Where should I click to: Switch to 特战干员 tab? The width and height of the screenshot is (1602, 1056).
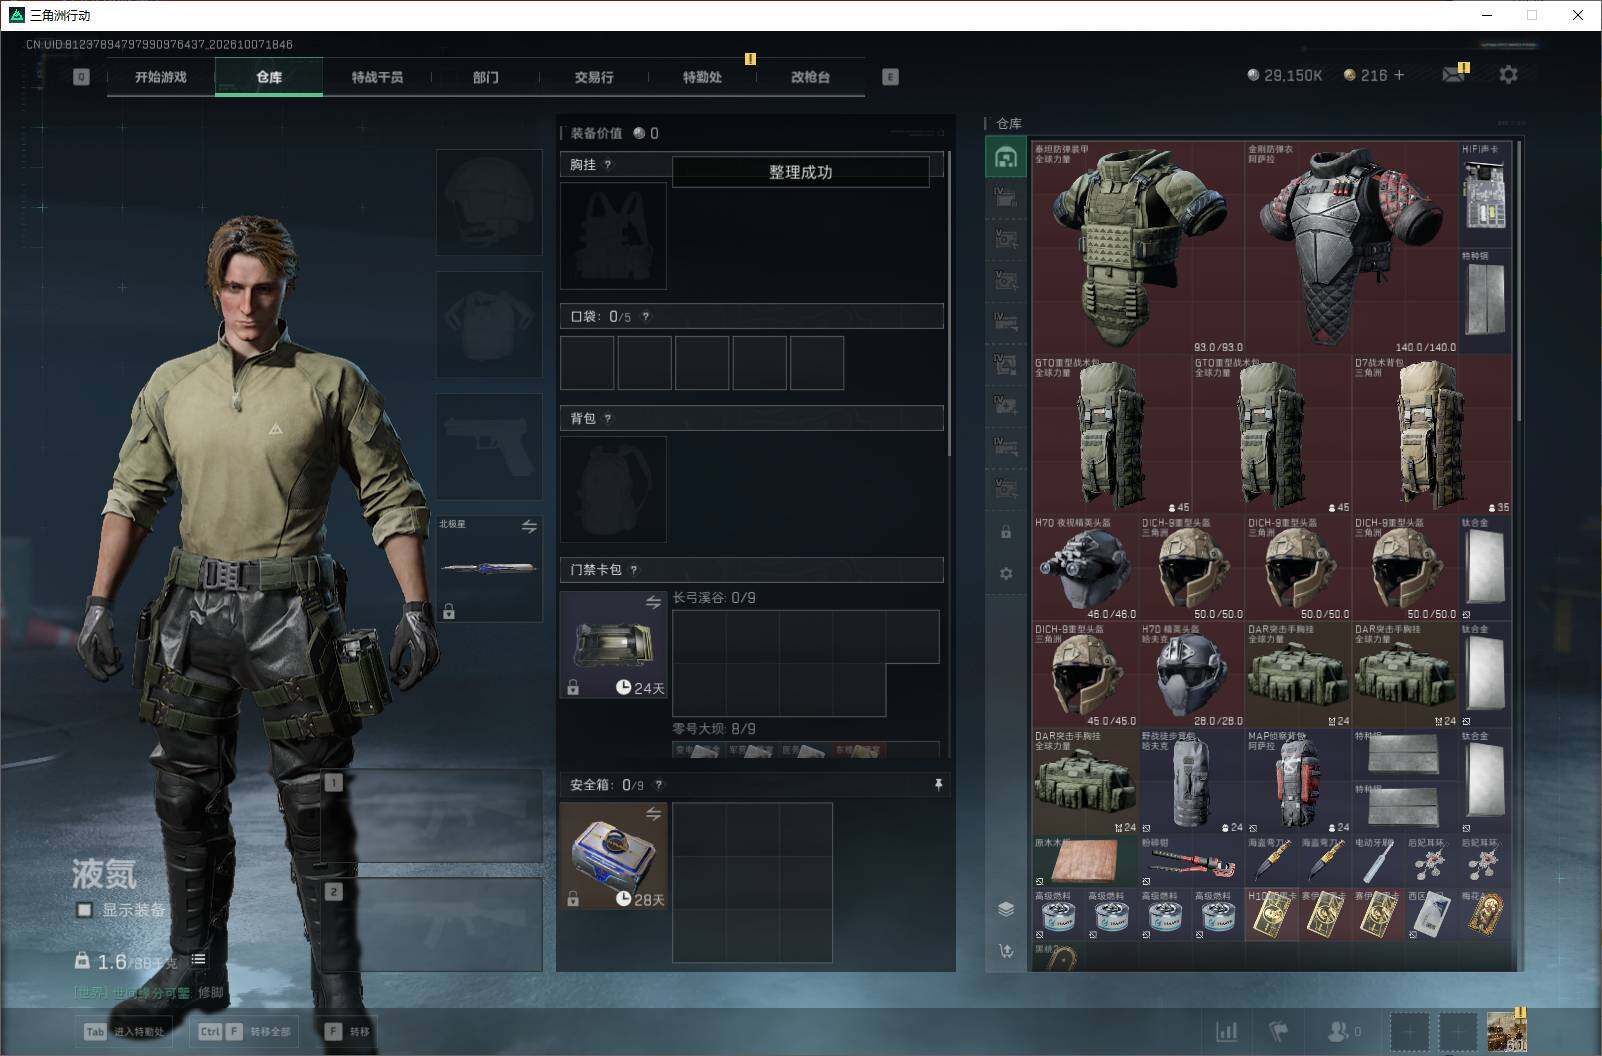[x=378, y=77]
